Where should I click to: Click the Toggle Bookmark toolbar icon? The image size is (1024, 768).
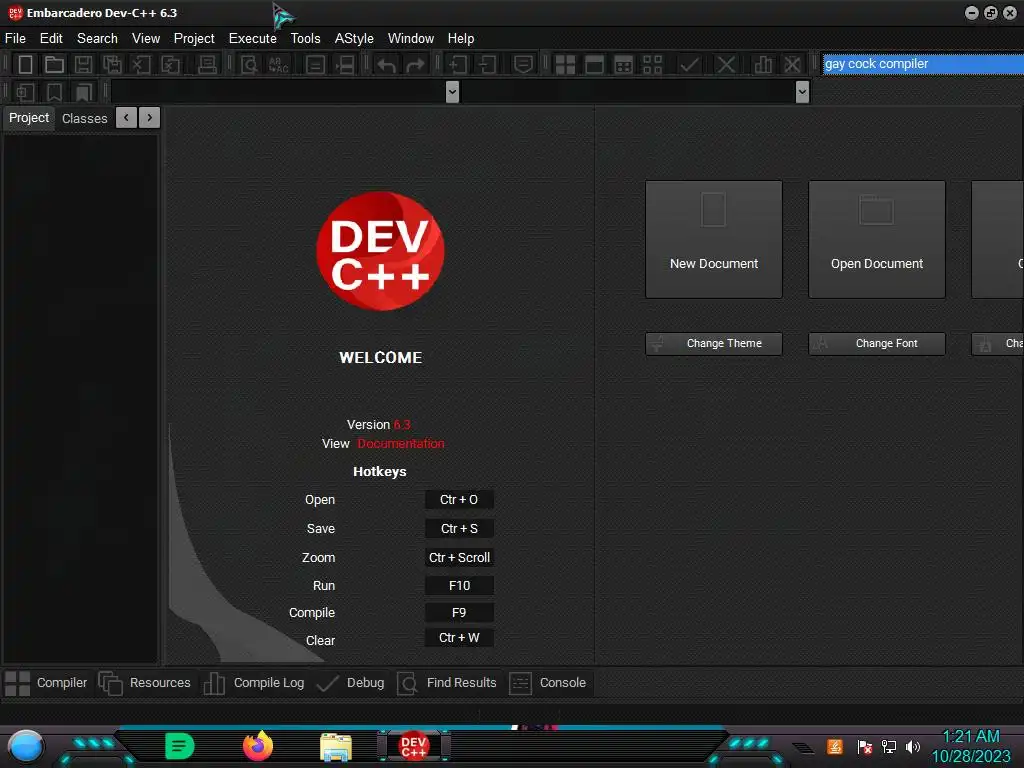(x=54, y=92)
